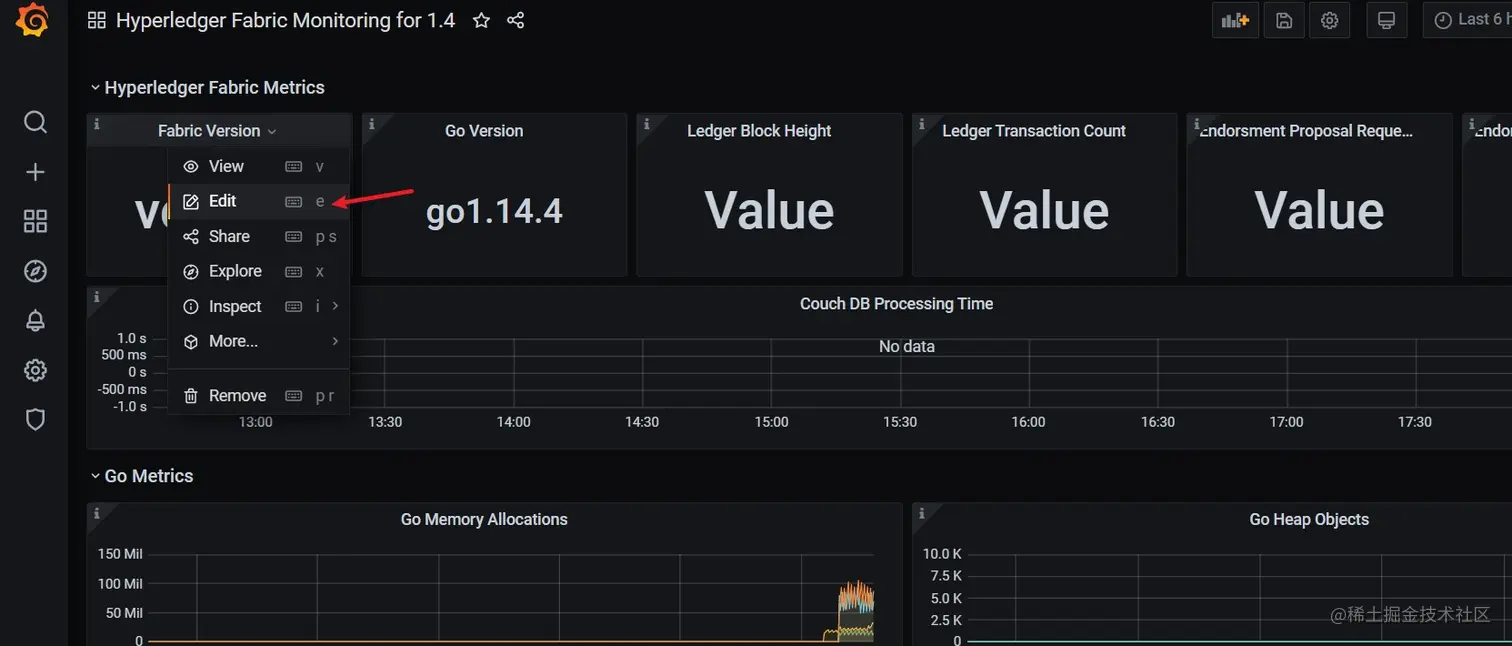Choose Remove in the panel menu

click(x=259, y=395)
